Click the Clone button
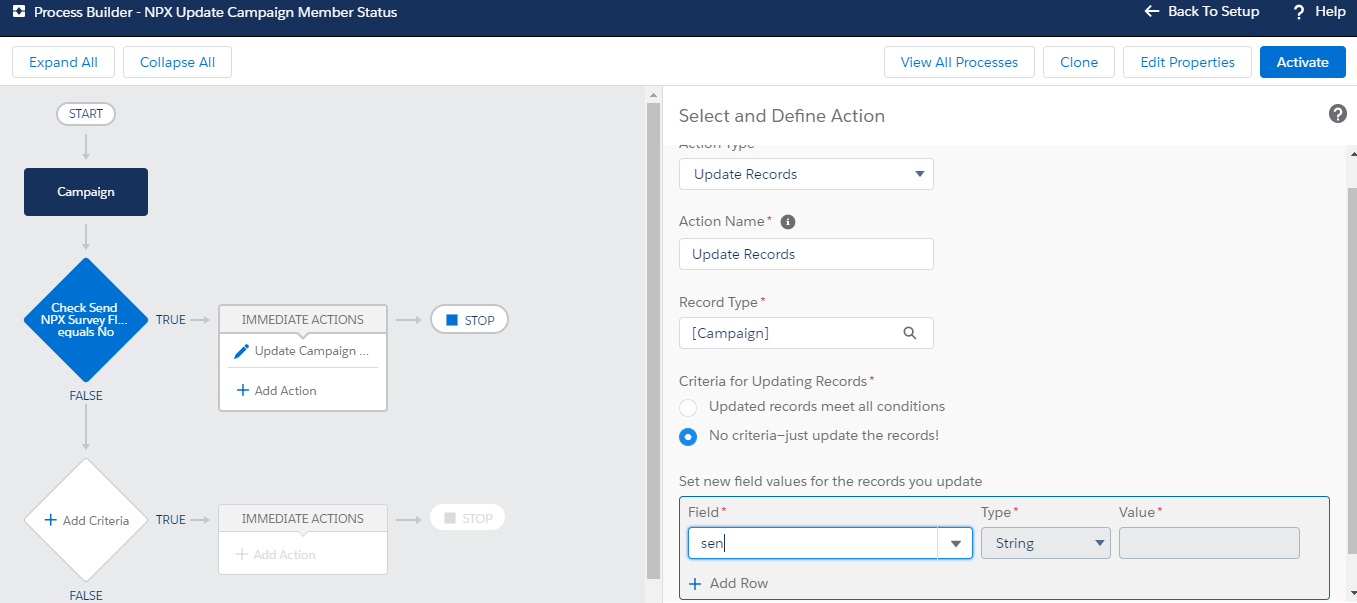This screenshot has height=603, width=1357. [x=1079, y=62]
